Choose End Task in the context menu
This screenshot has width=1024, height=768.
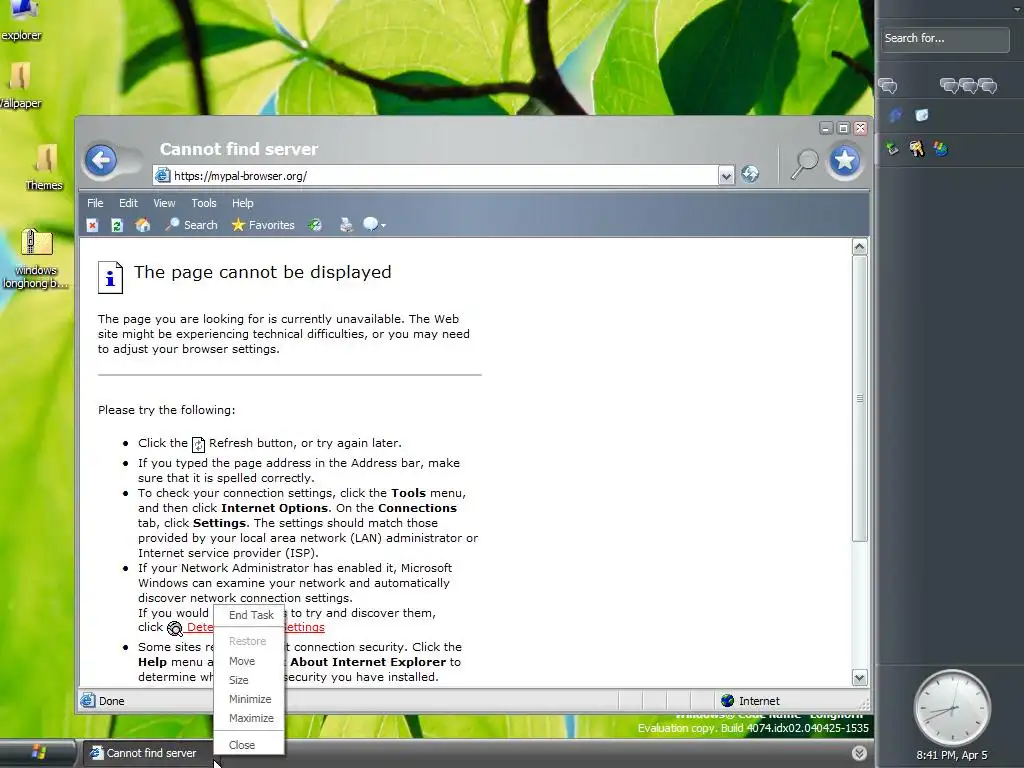251,615
